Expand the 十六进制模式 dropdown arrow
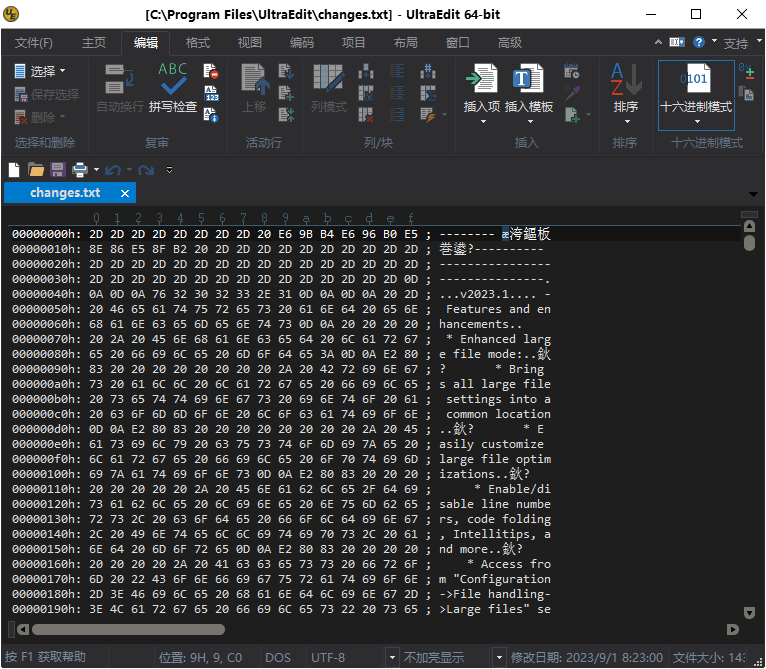This screenshot has width=766, height=669. click(697, 122)
